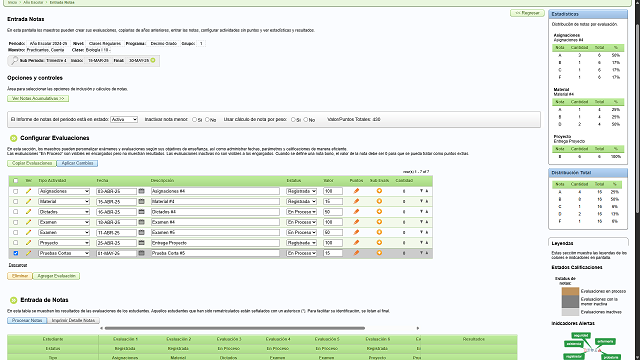Viewport: 640px width, 360px height.
Task: Uncheck the Prueba Corta #5 row checkbox
Action: pos(16,253)
